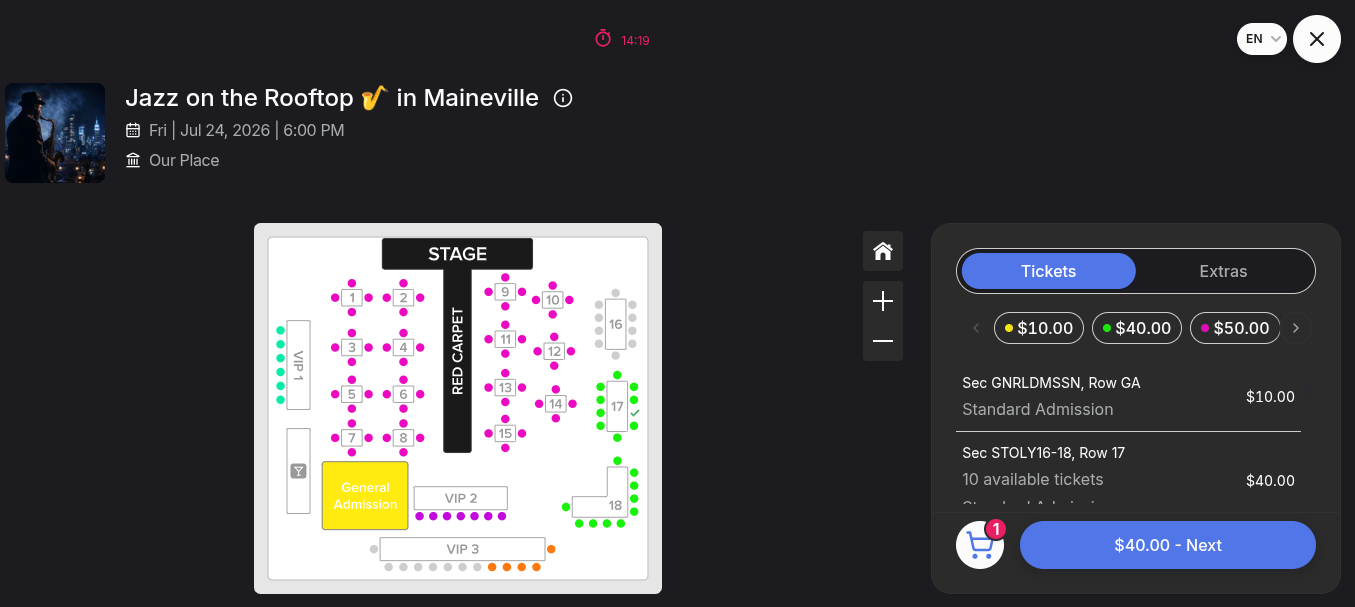Screen dimensions: 1355x607
Task: Show next price filters with right chevron
Action: pyautogui.click(x=1296, y=328)
